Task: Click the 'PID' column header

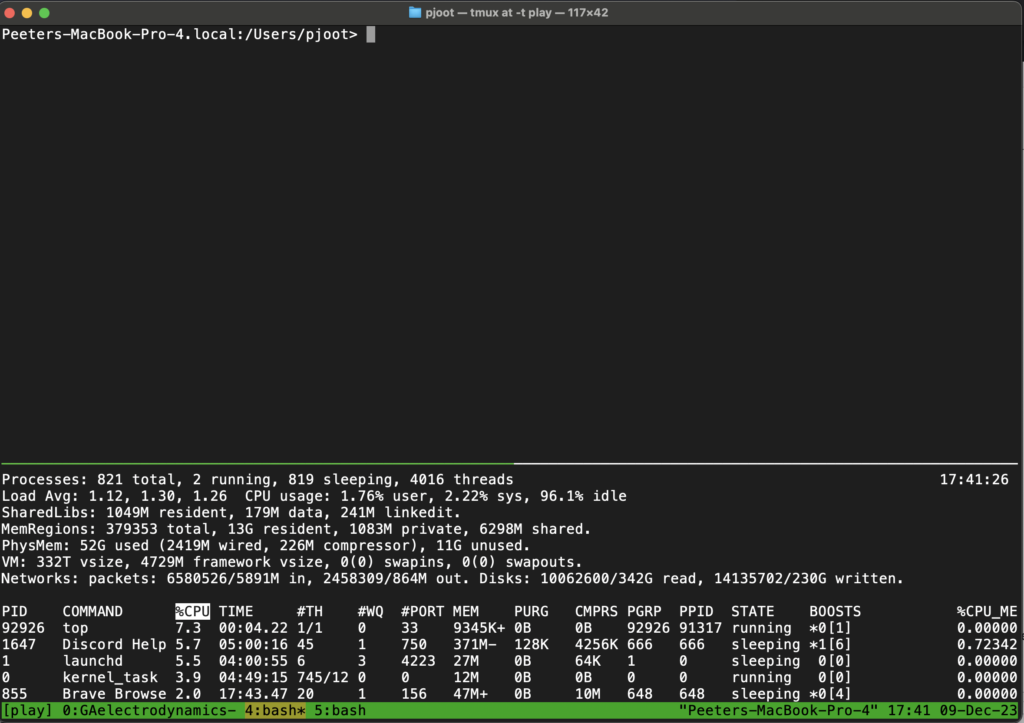Action: coord(14,611)
